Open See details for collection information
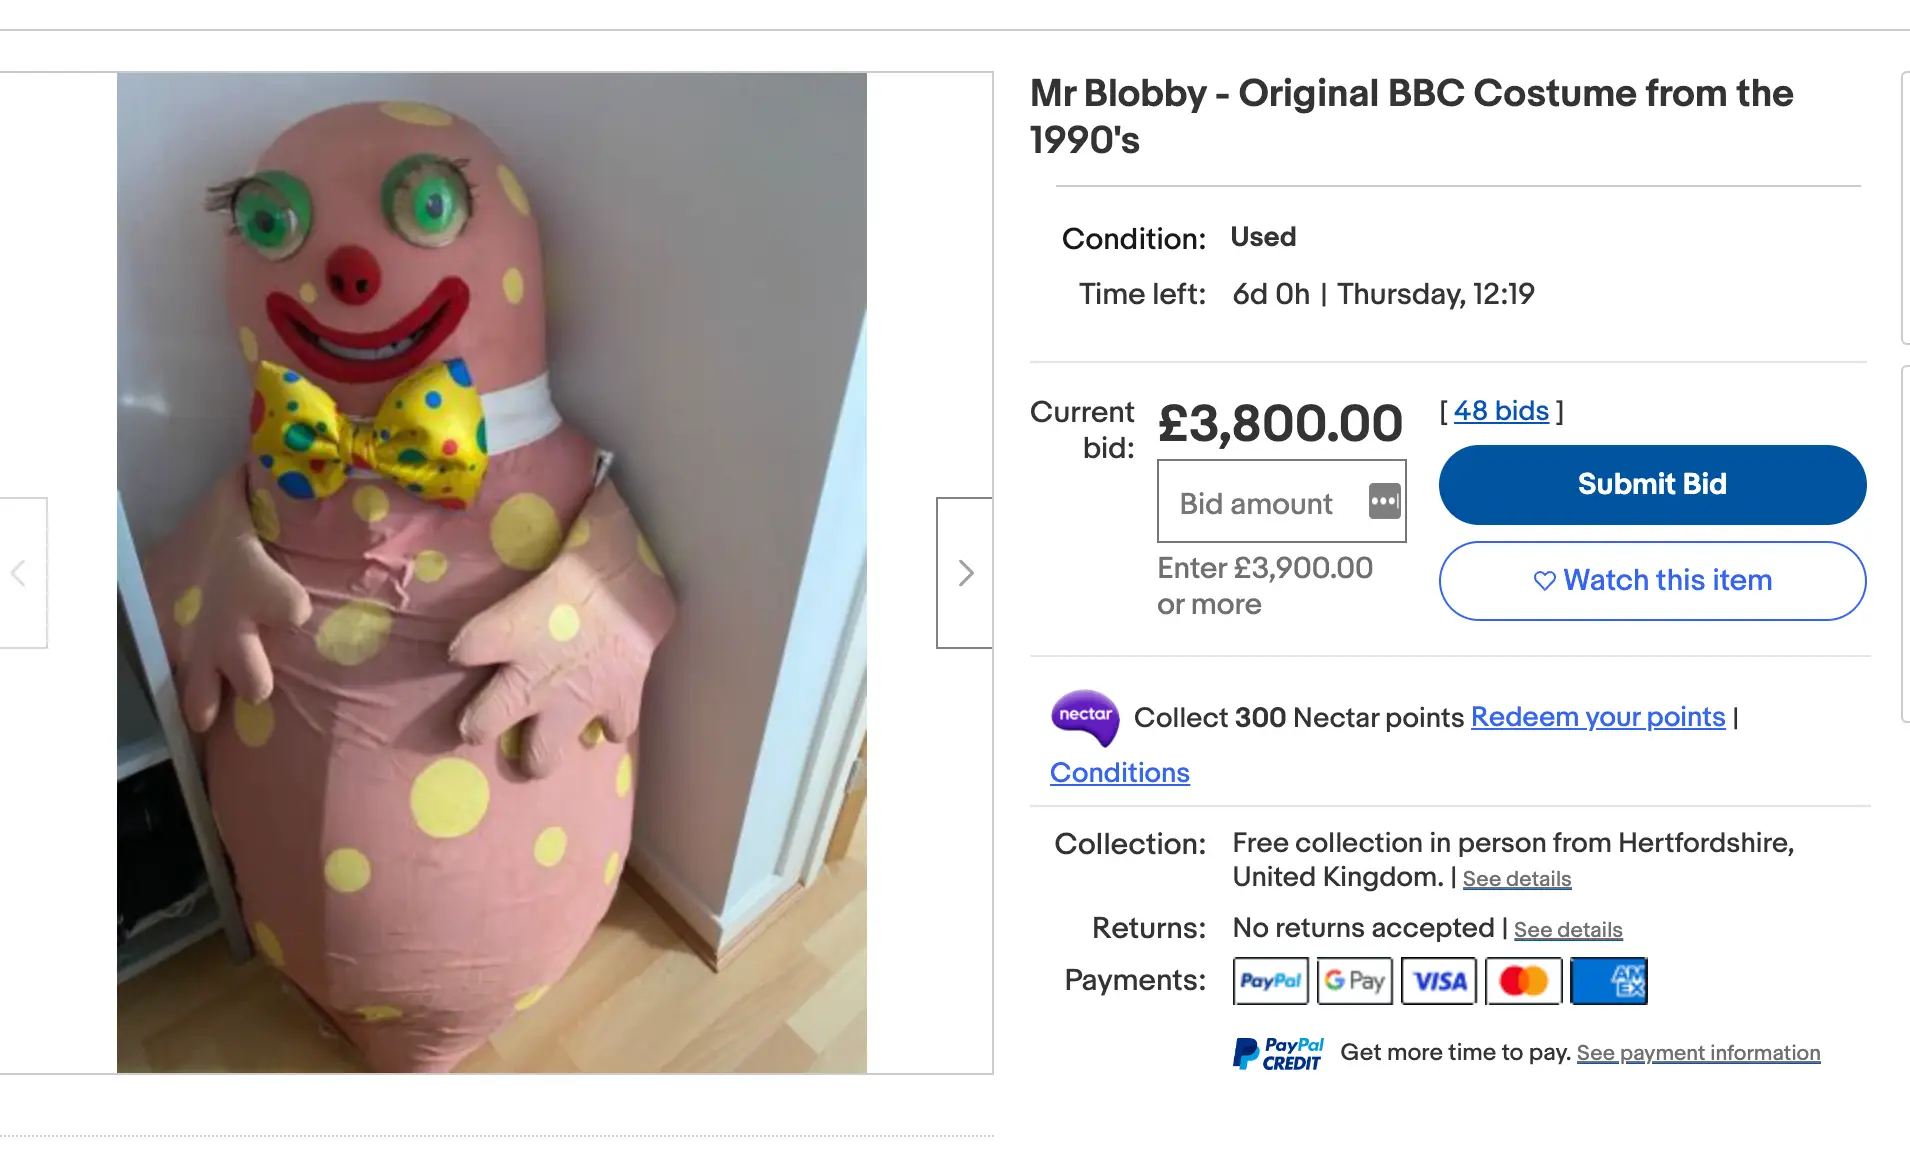This screenshot has height=1150, width=1910. pyautogui.click(x=1515, y=878)
